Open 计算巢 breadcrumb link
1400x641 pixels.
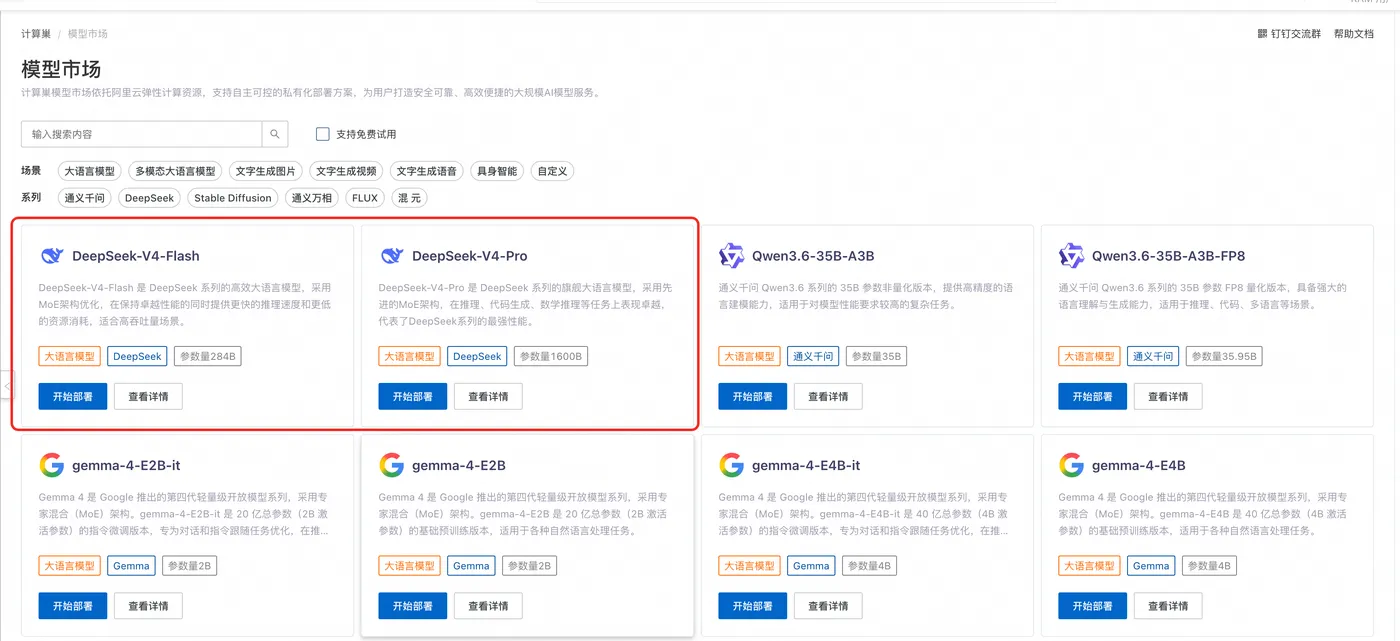click(x=36, y=34)
